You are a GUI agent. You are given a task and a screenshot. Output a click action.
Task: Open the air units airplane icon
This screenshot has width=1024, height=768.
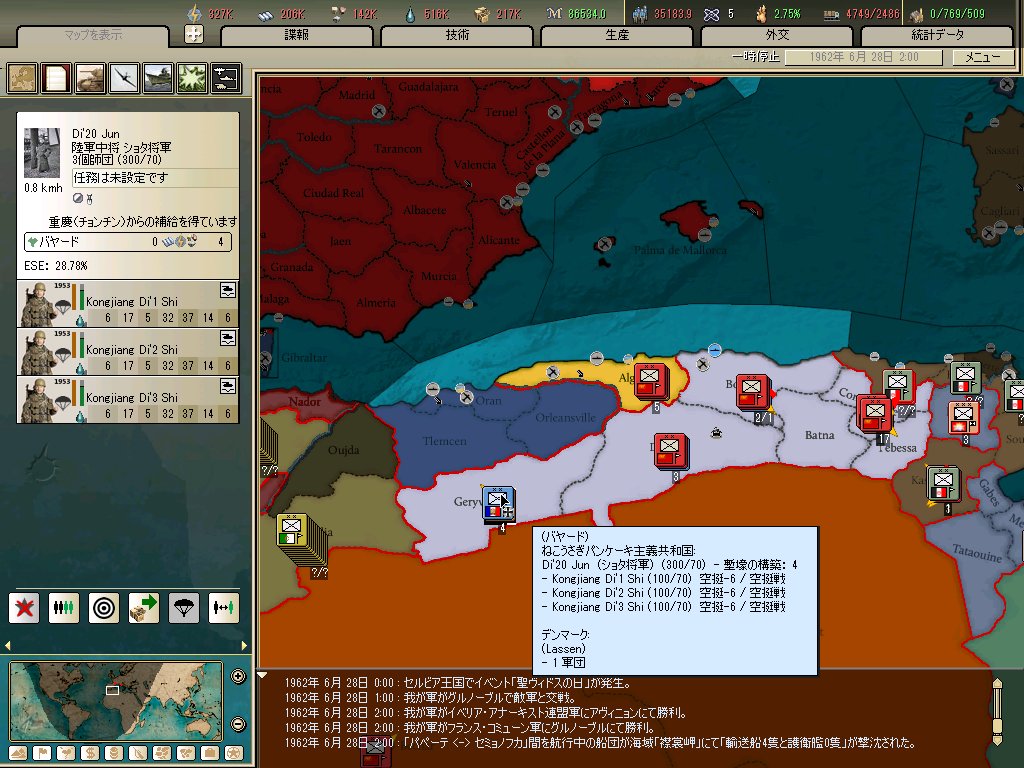click(123, 78)
